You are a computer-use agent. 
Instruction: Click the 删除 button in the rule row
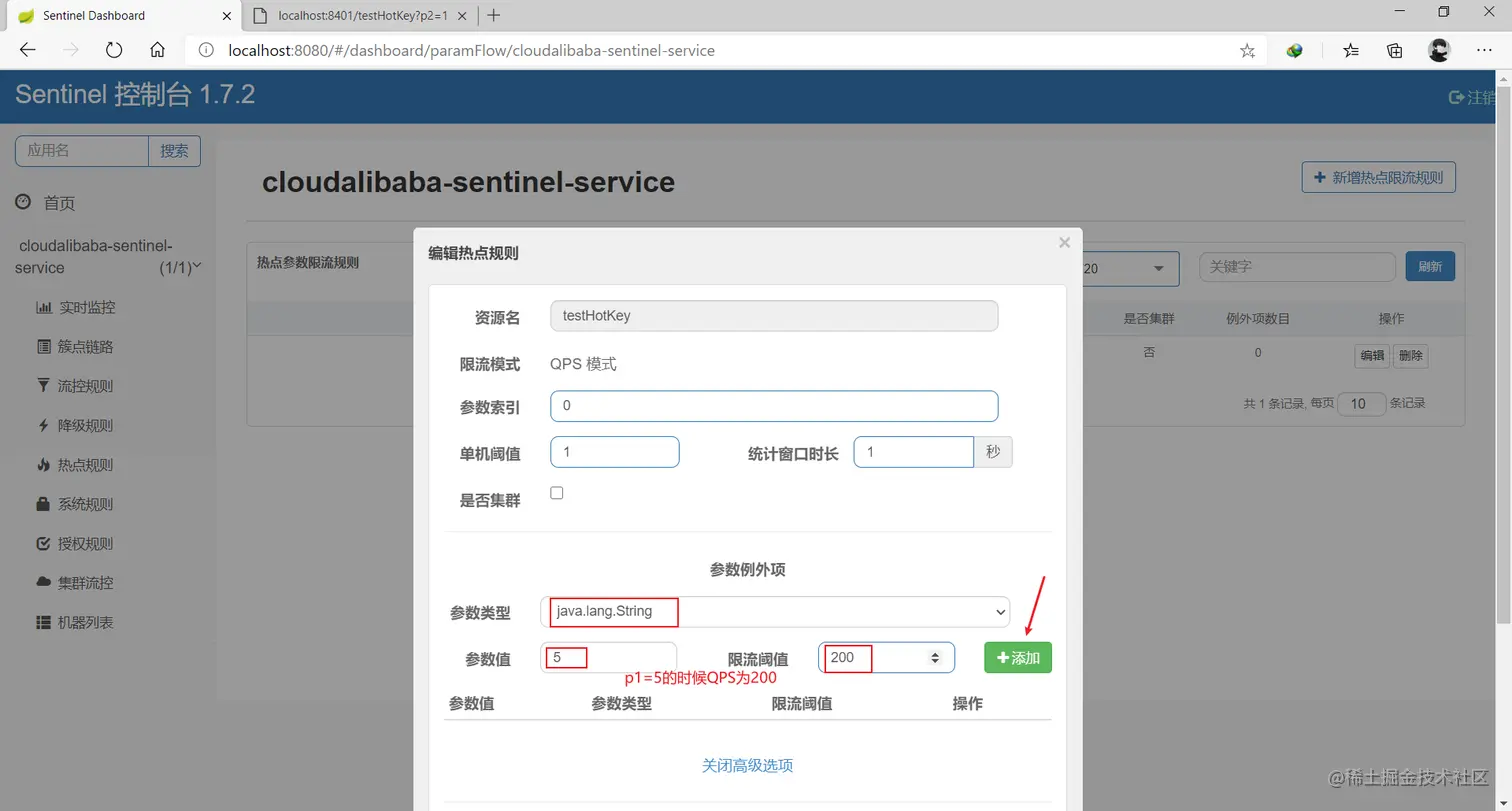coord(1410,356)
